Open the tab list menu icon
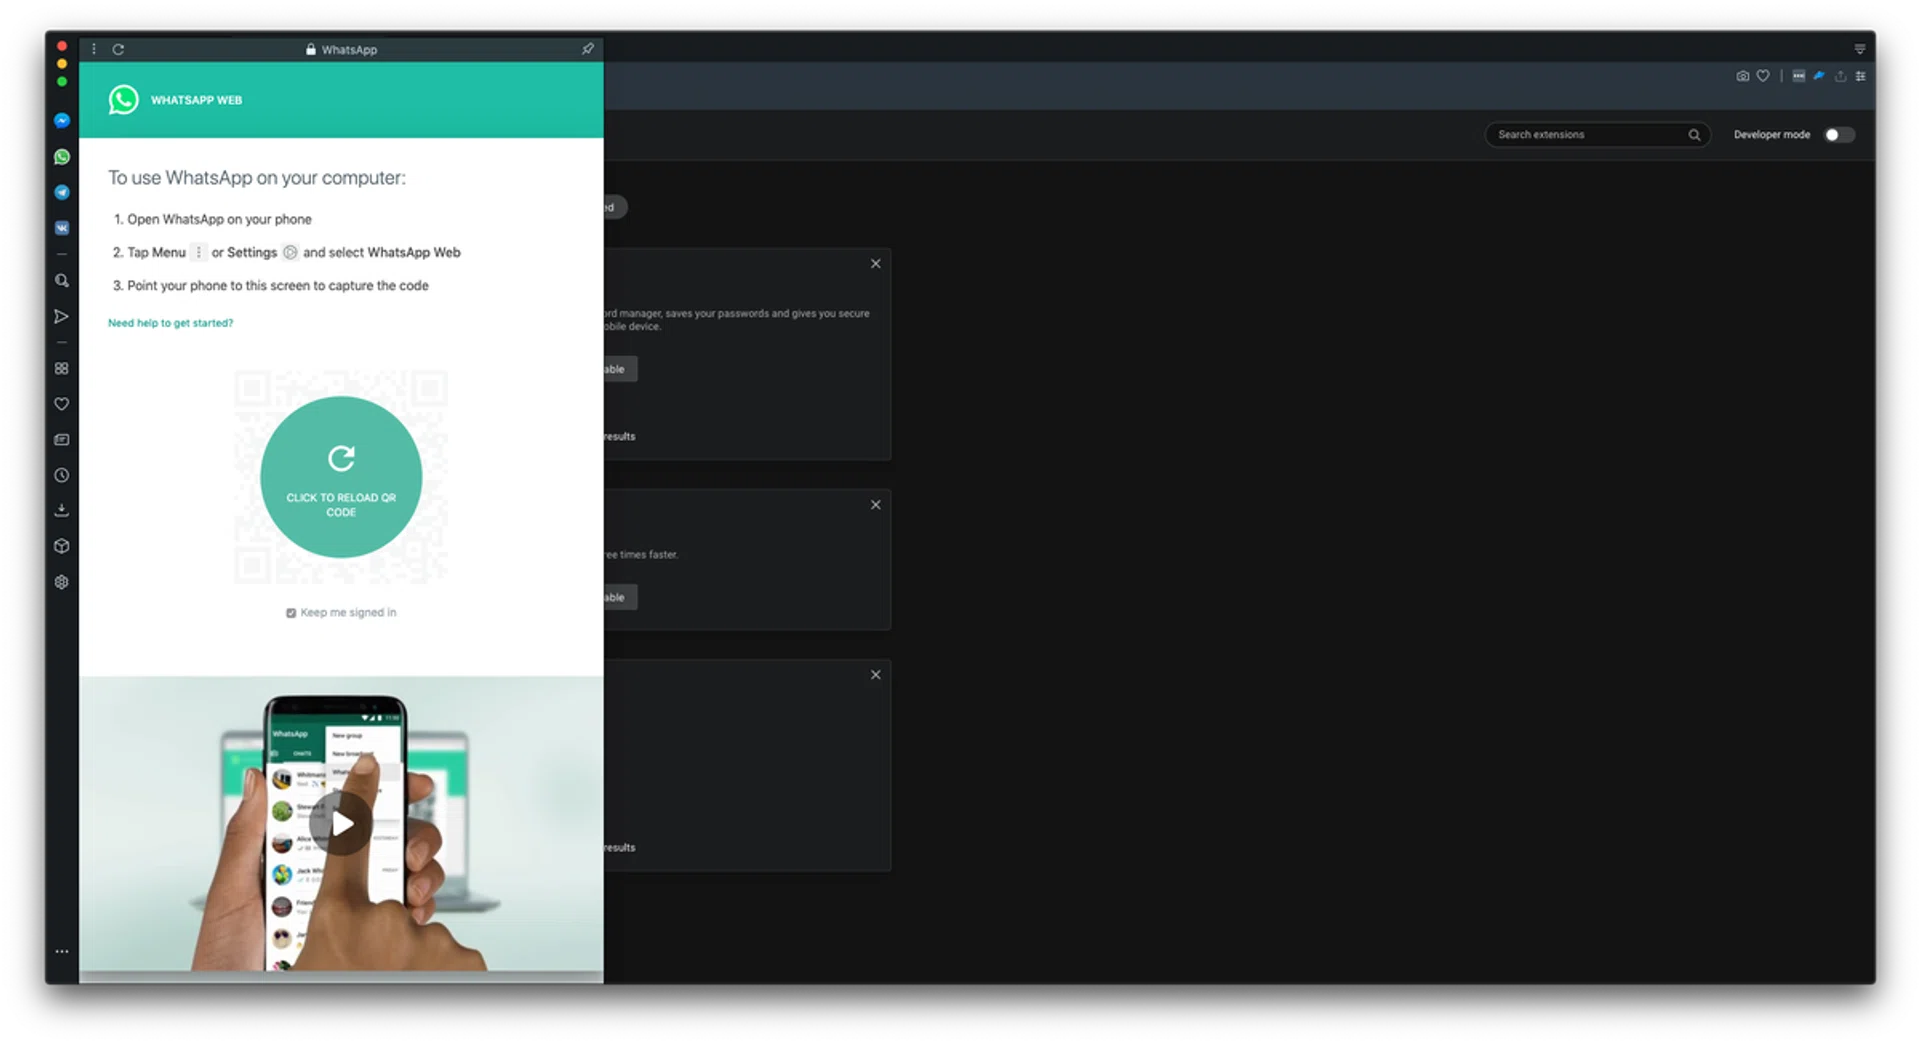 click(1859, 49)
